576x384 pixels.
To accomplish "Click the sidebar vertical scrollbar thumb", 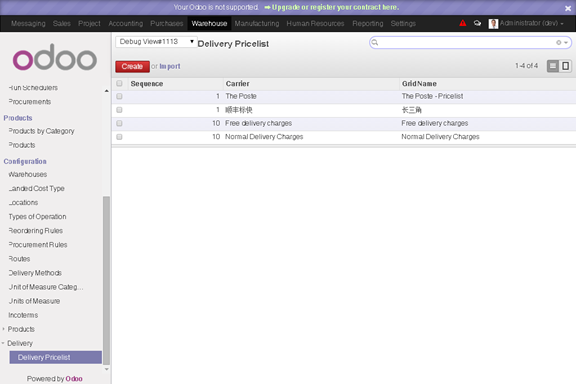I will [107, 280].
